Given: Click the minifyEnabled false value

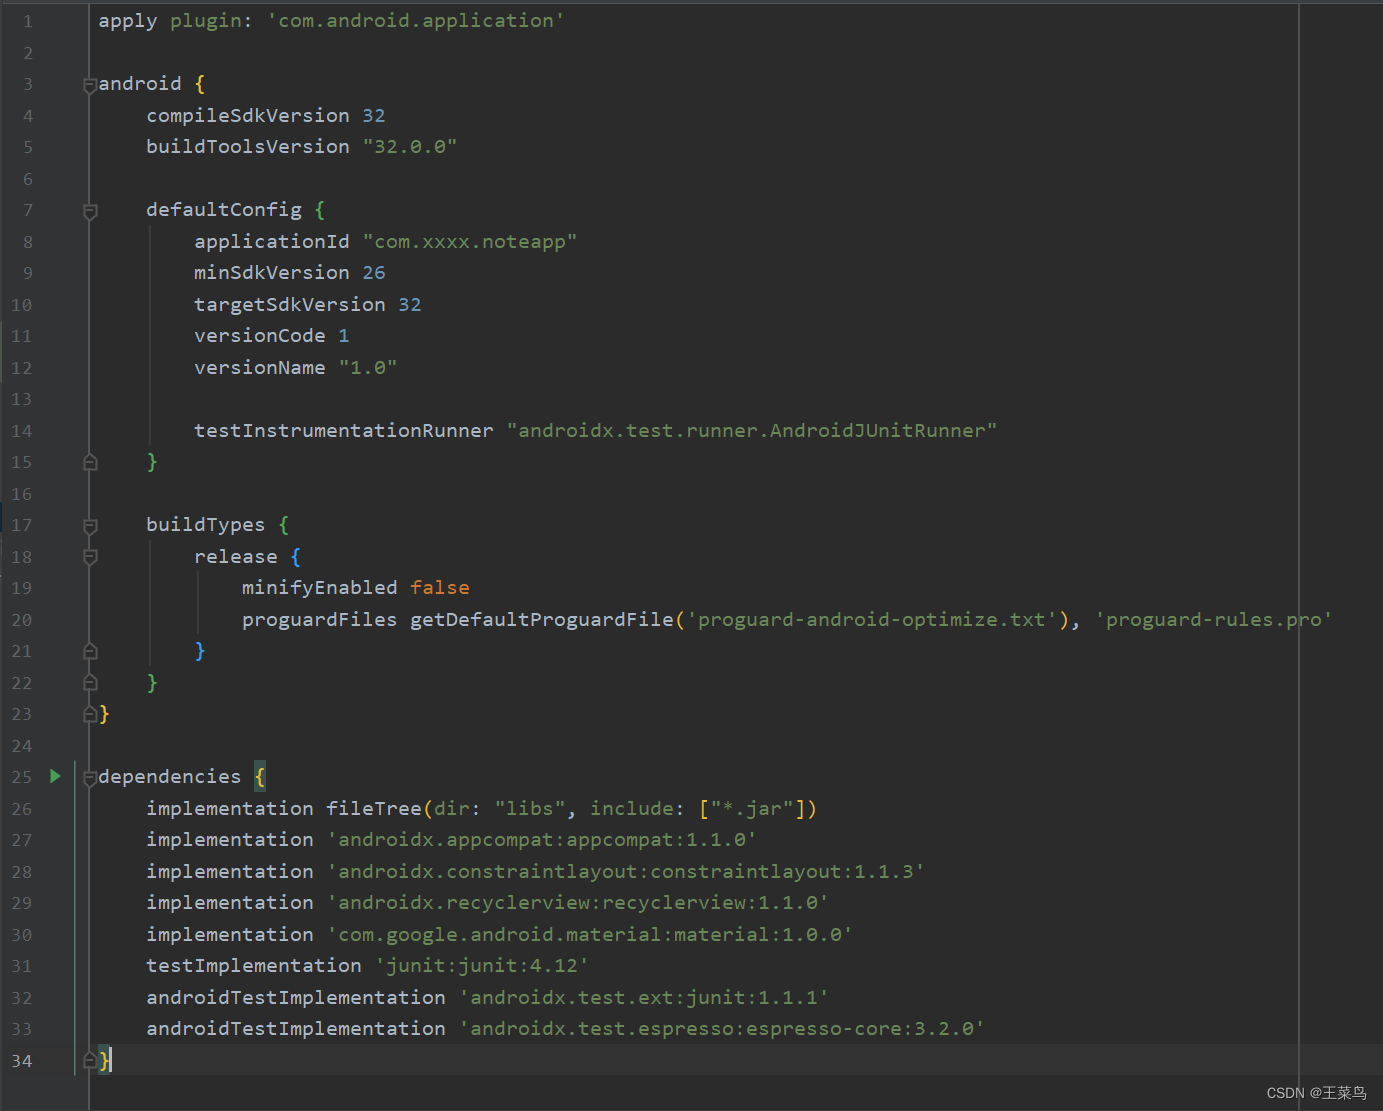Looking at the screenshot, I should 440,587.
